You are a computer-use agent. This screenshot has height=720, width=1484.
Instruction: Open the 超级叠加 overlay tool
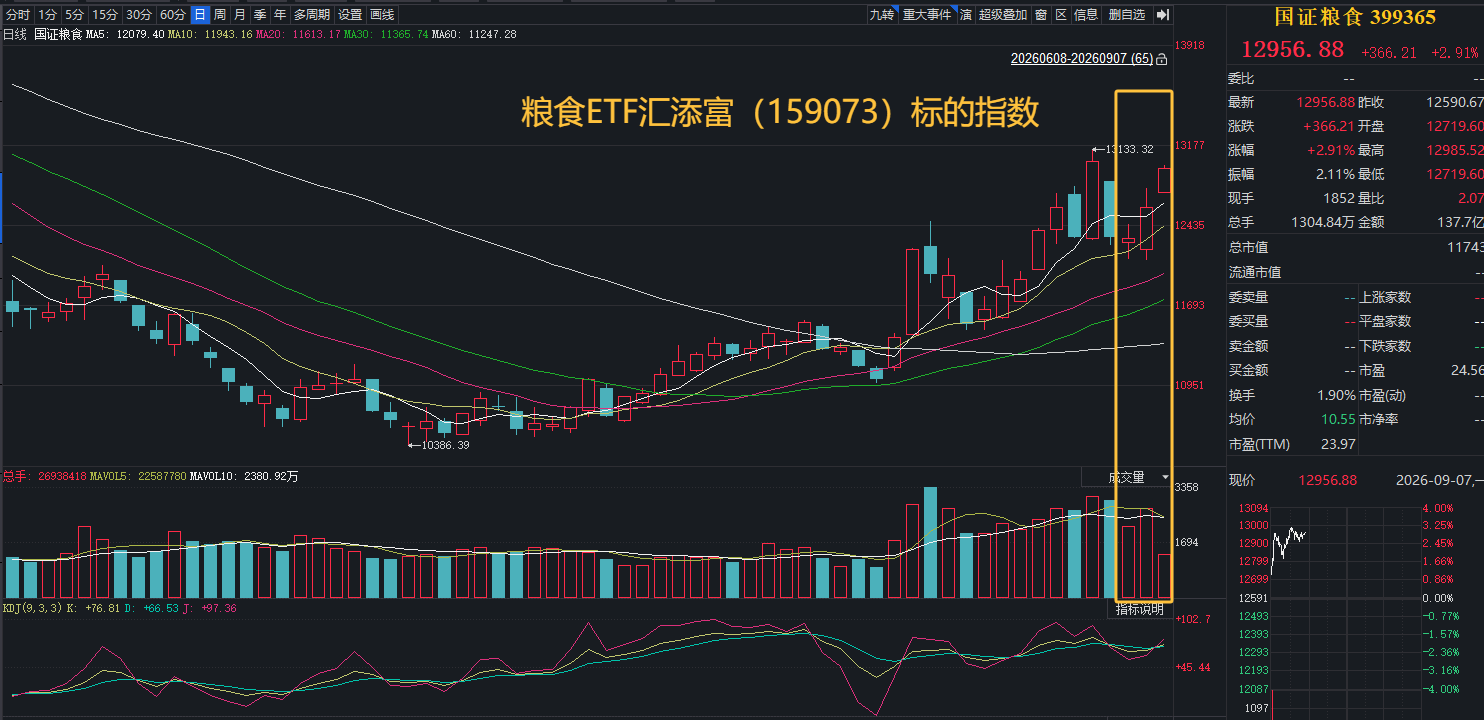1003,15
